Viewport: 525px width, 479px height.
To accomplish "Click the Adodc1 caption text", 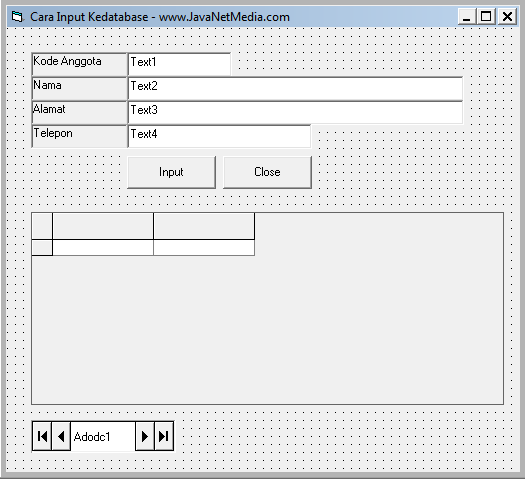I will [92, 437].
